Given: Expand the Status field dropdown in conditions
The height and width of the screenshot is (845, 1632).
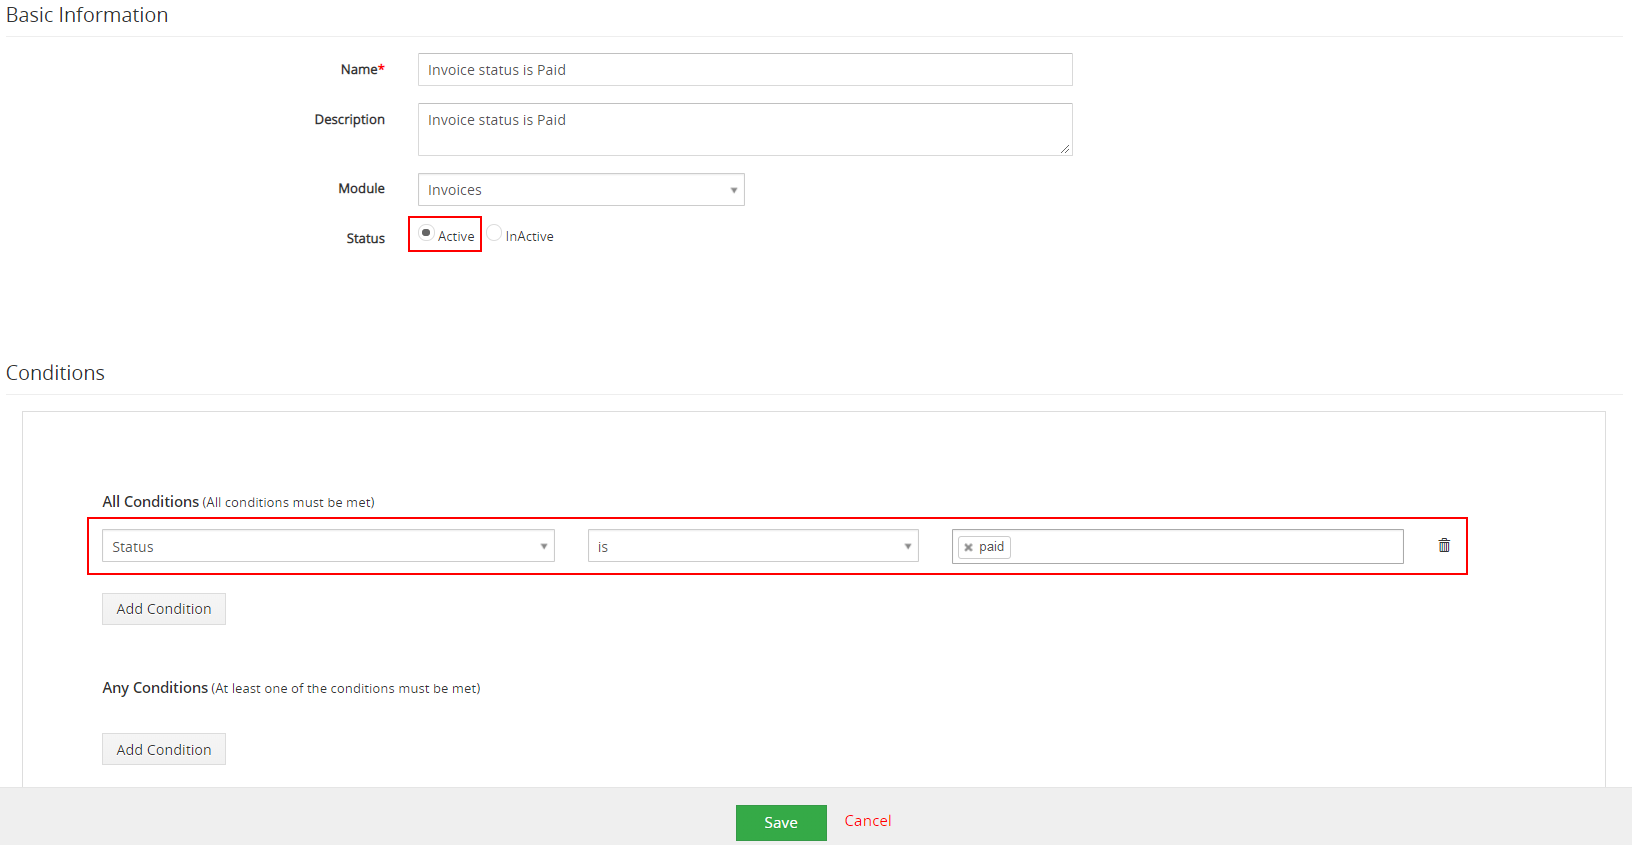Looking at the screenshot, I should tap(328, 546).
